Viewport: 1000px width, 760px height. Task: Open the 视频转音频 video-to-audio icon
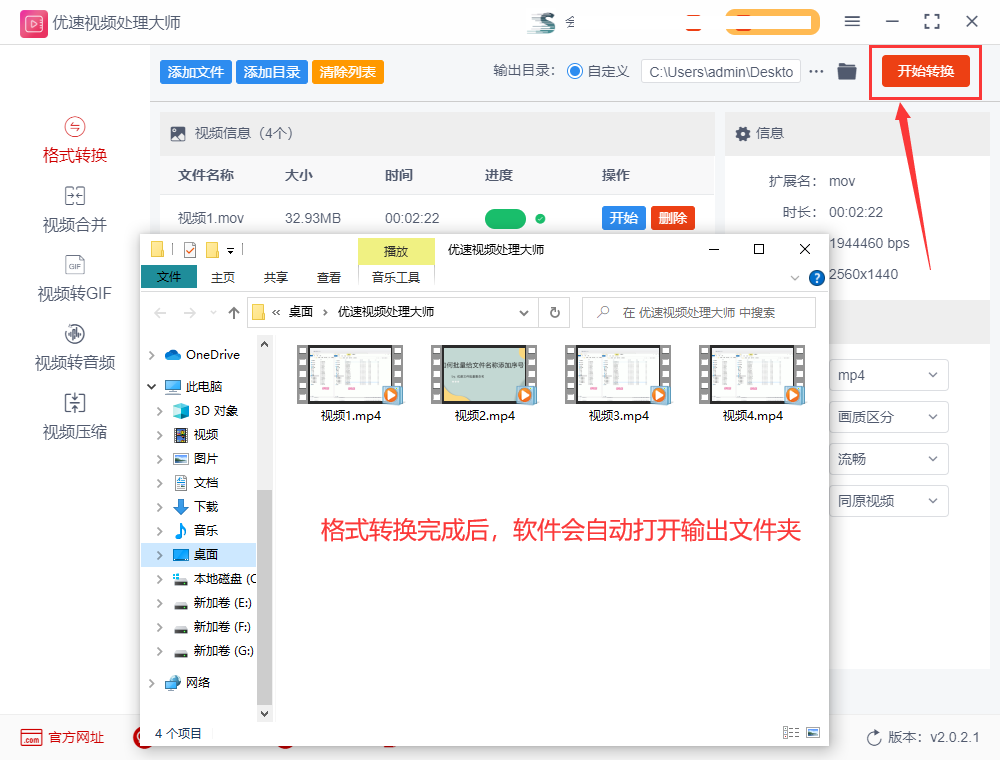[75, 333]
